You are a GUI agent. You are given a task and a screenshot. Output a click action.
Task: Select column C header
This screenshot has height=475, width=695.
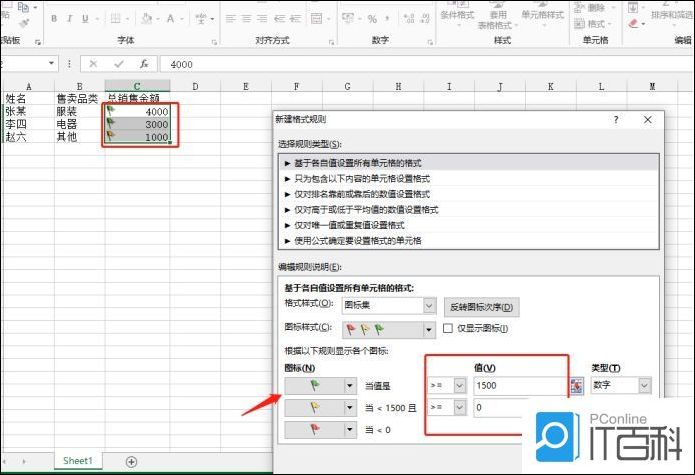pyautogui.click(x=137, y=86)
